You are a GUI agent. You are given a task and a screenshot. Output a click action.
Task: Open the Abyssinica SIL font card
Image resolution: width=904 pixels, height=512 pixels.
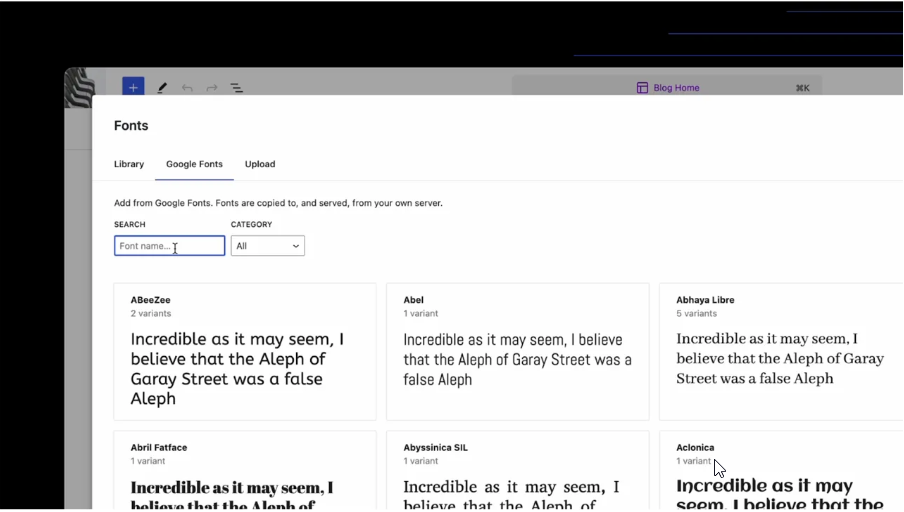click(x=518, y=470)
